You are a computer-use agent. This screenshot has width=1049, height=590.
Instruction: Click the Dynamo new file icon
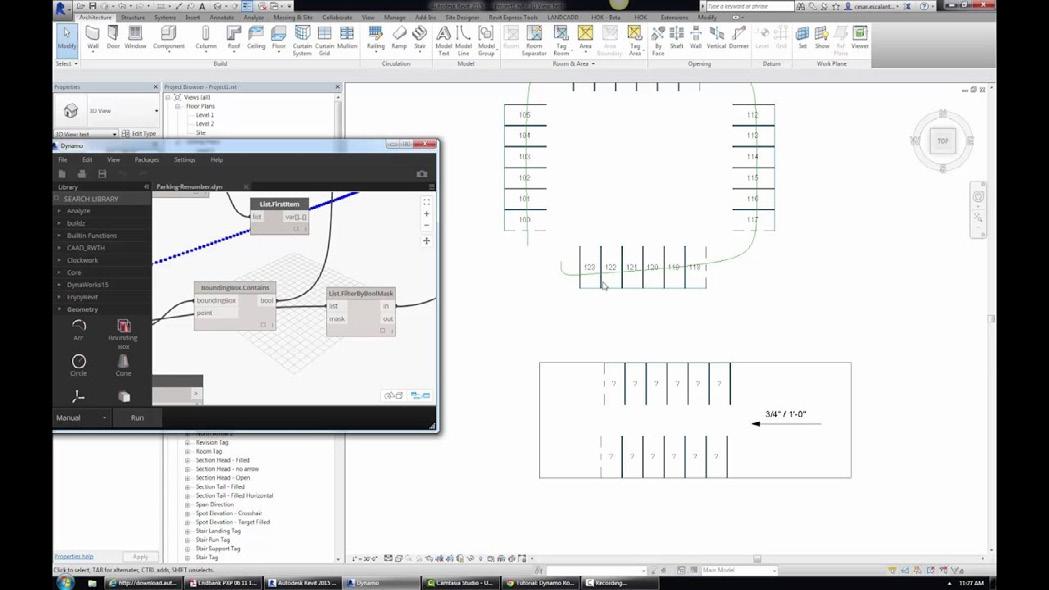click(x=62, y=174)
